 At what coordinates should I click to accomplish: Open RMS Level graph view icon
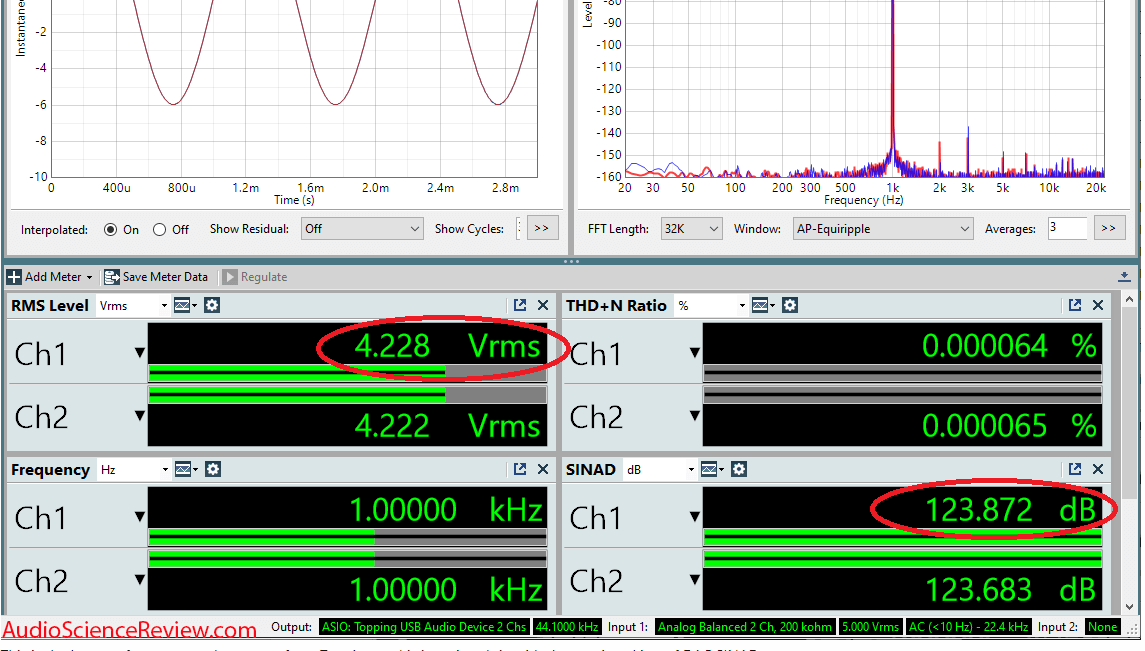pos(182,305)
